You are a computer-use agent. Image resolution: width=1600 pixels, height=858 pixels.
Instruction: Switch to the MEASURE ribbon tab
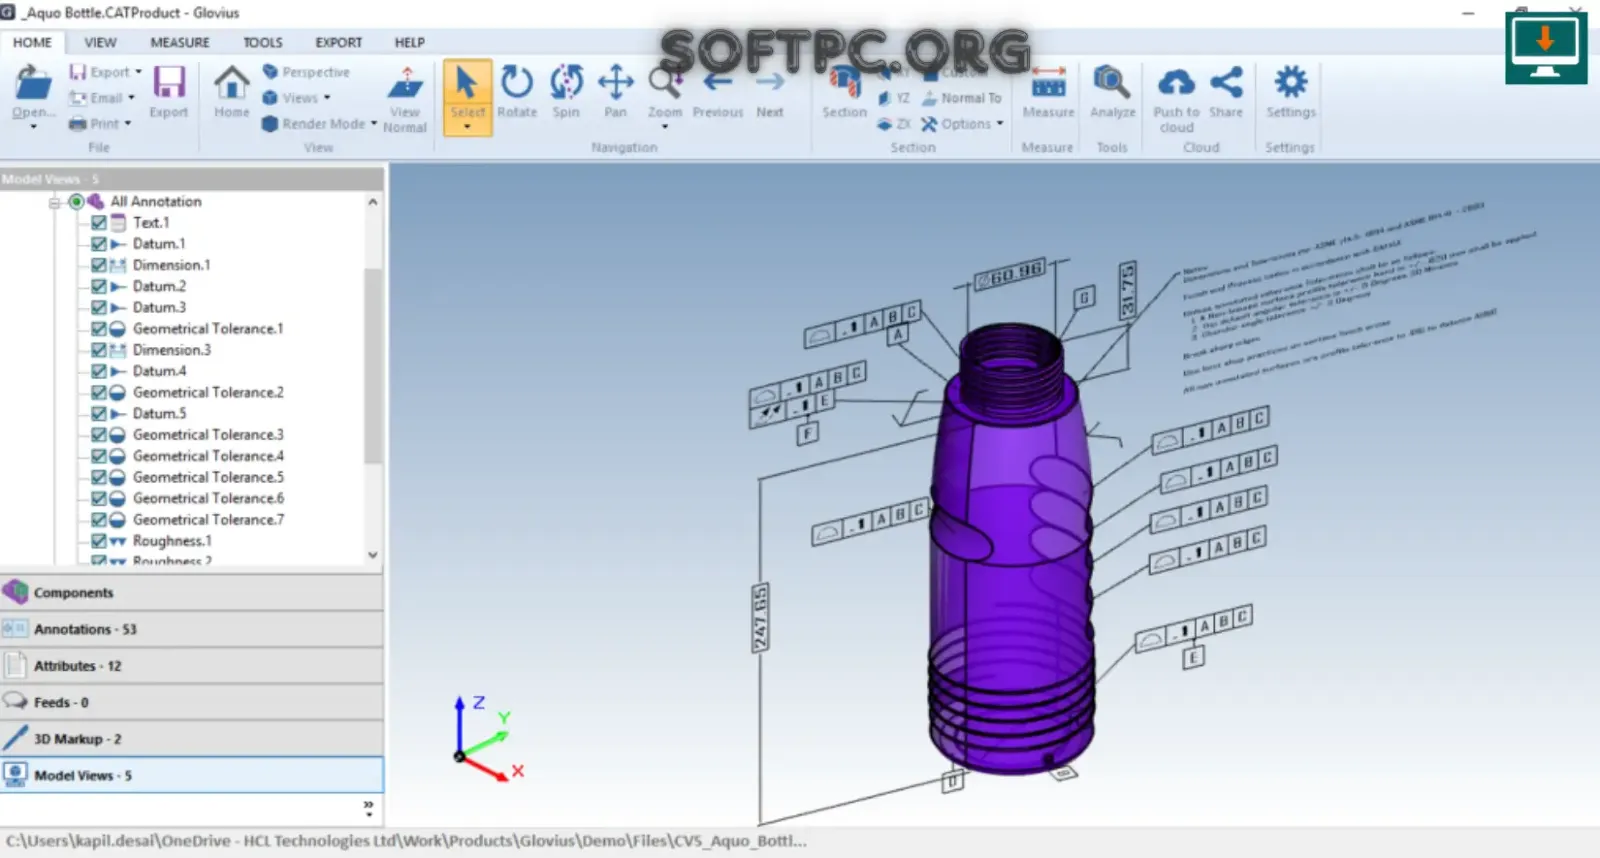pyautogui.click(x=180, y=42)
